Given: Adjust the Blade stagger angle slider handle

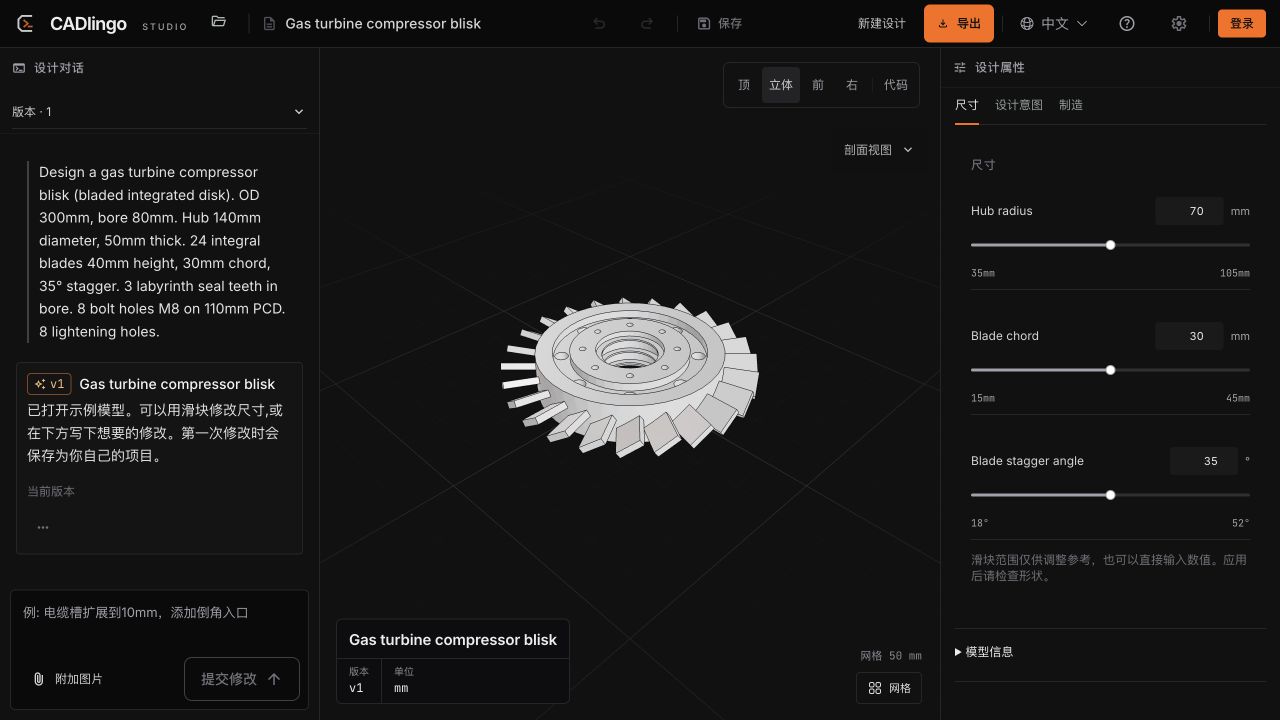Looking at the screenshot, I should tap(1110, 495).
